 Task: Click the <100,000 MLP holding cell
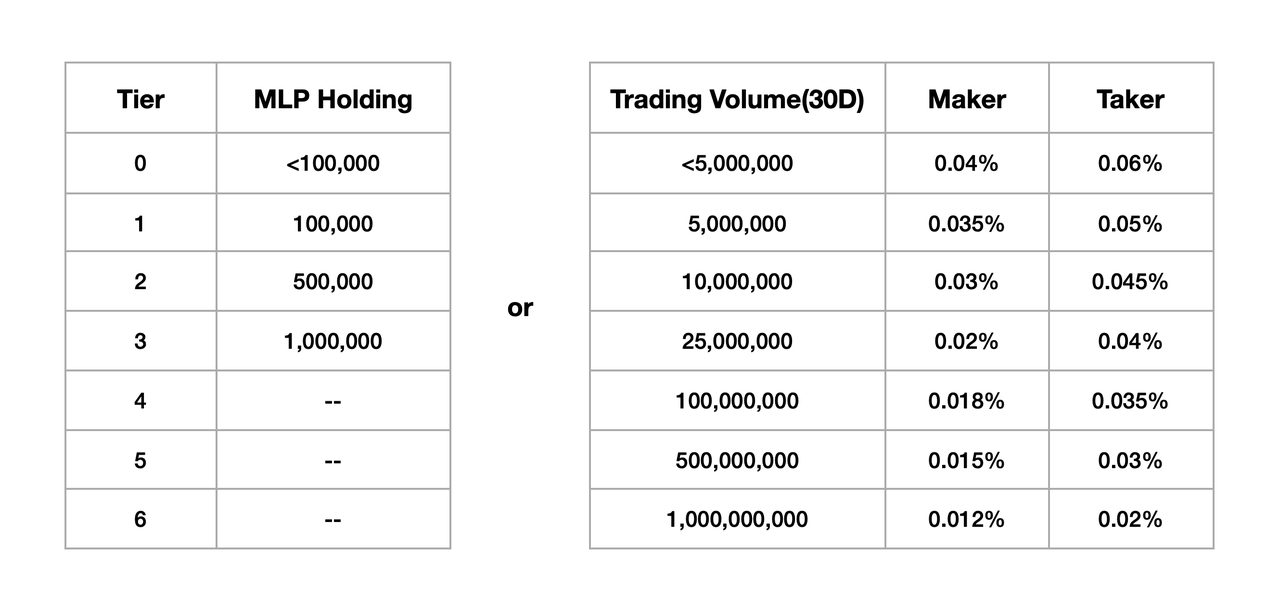(x=333, y=163)
